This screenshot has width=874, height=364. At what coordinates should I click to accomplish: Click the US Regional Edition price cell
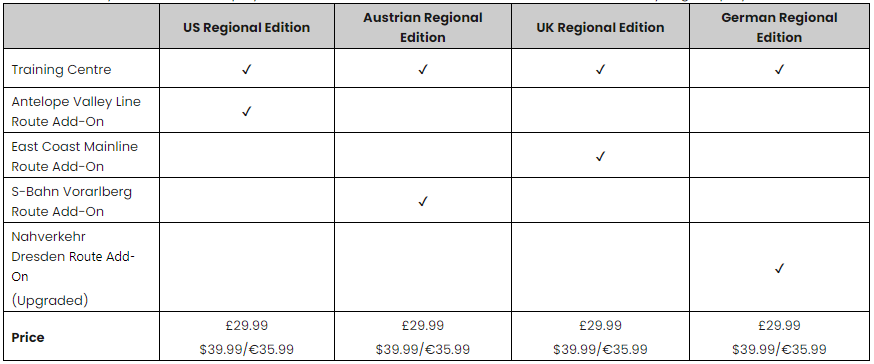(246, 337)
